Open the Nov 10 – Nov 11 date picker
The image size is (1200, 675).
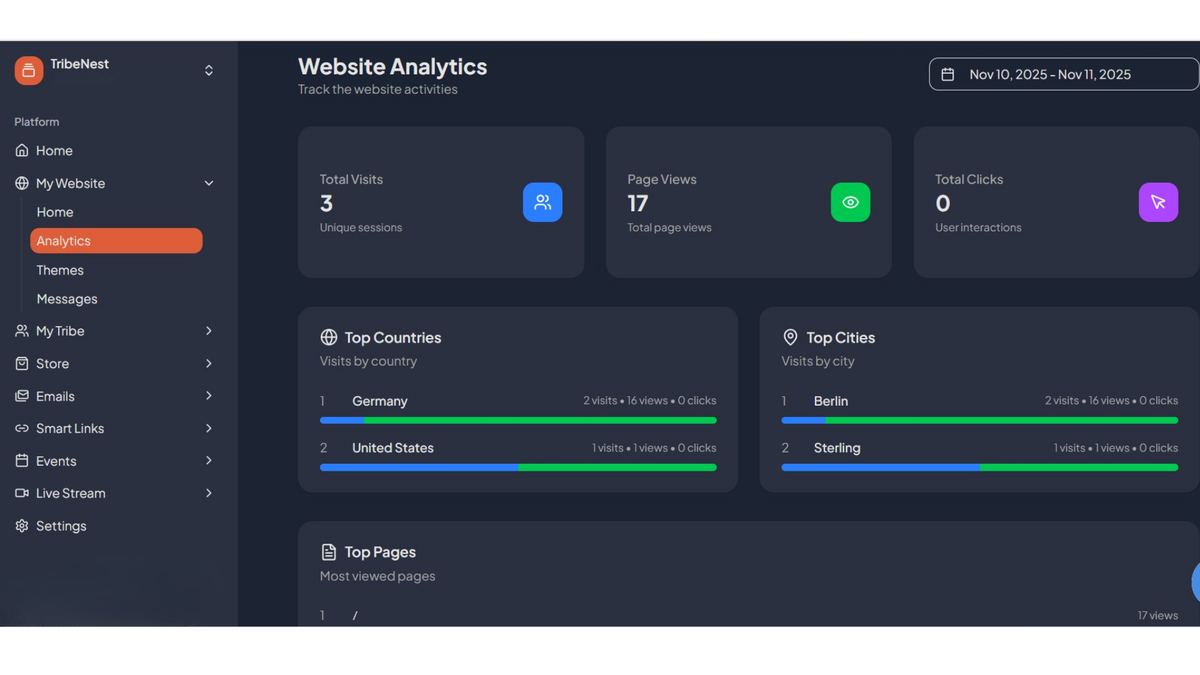1064,74
